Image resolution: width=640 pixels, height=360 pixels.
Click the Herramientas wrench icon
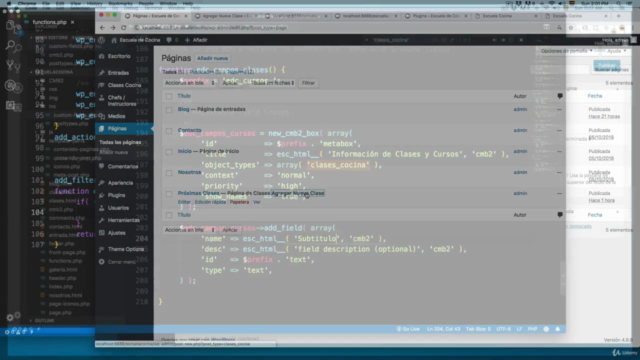(x=101, y=220)
